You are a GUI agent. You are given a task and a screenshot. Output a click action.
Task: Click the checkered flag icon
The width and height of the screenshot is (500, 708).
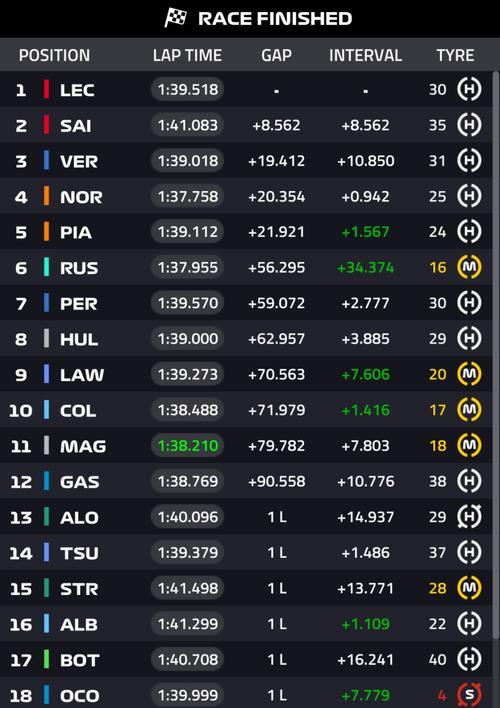pyautogui.click(x=175, y=18)
